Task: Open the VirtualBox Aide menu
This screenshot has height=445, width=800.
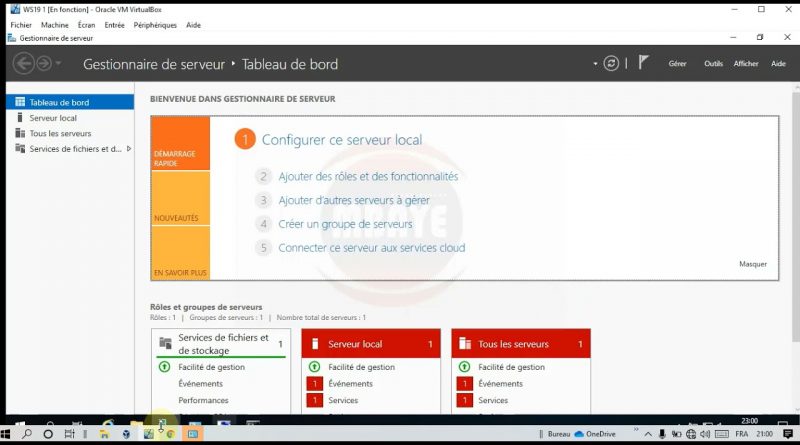Action: tap(193, 25)
